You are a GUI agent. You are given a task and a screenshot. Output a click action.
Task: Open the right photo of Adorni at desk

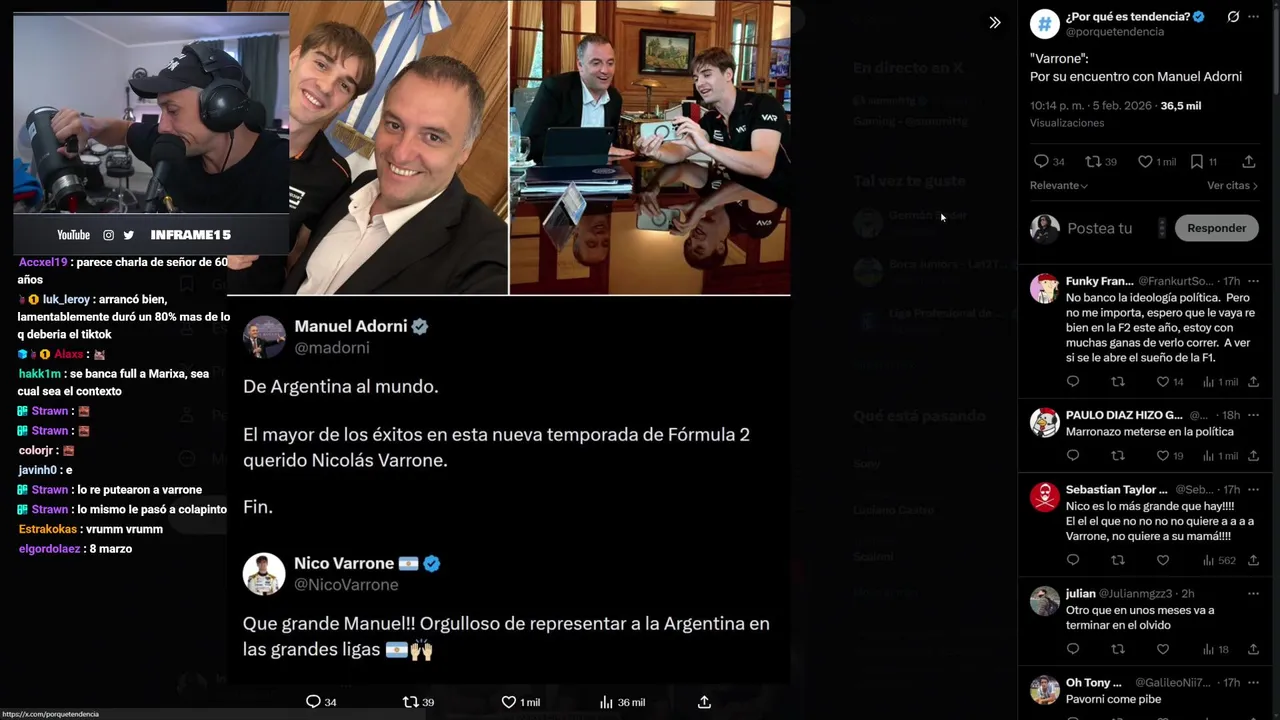tap(650, 148)
